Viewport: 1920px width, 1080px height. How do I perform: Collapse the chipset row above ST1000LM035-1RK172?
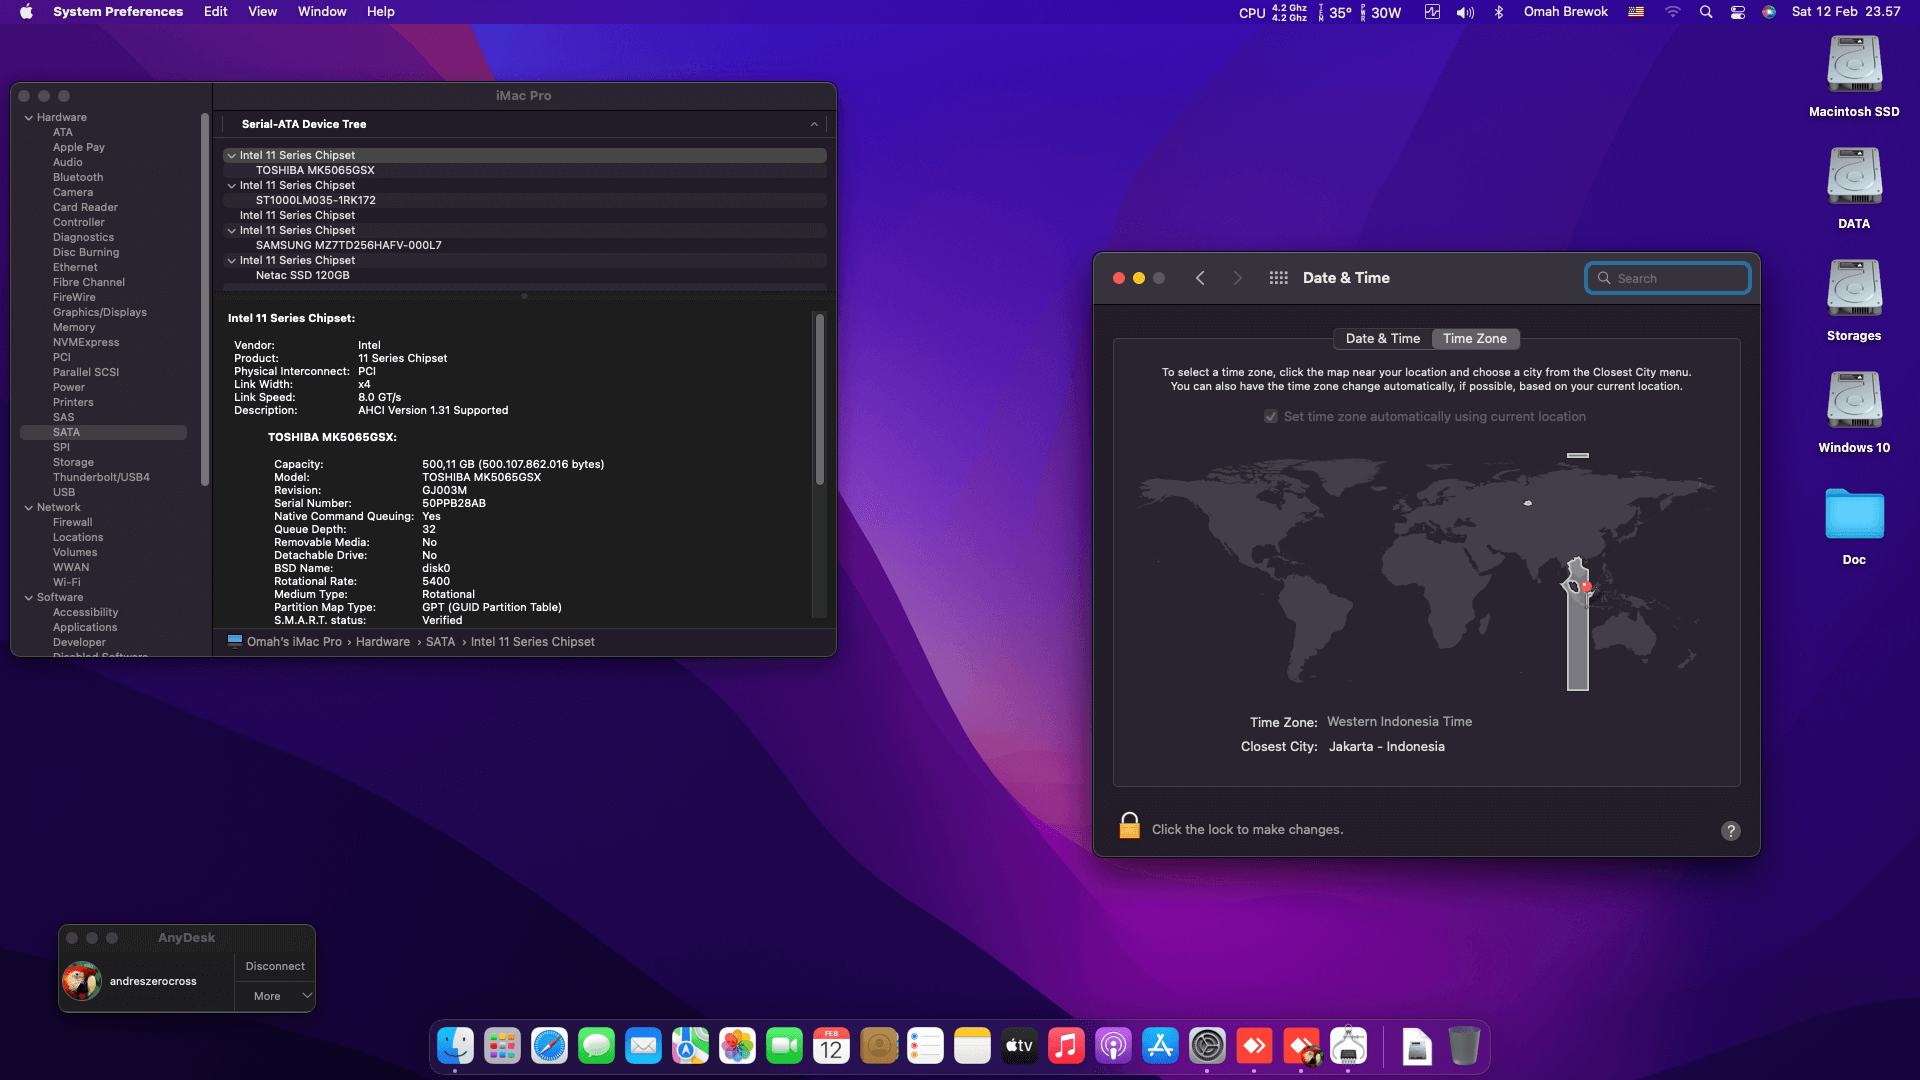(x=231, y=186)
